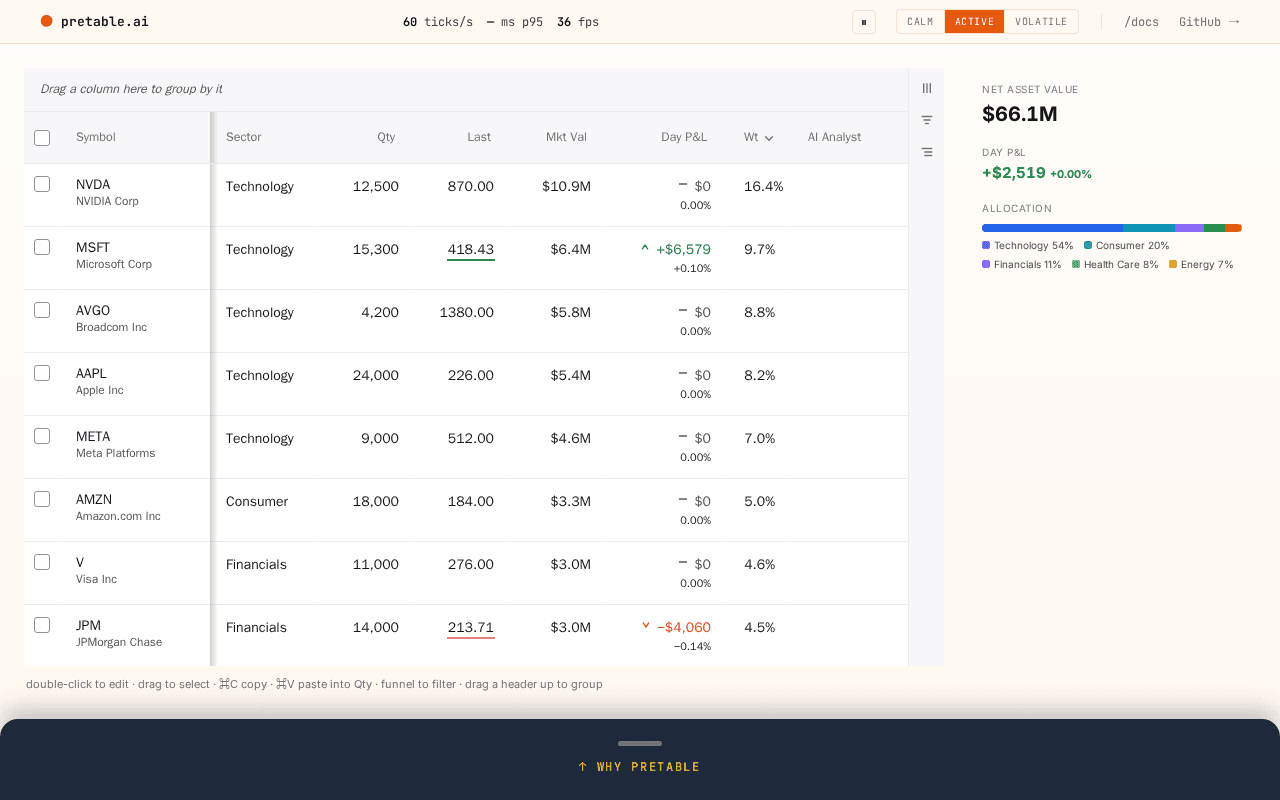Pause the live tick stream

point(864,22)
